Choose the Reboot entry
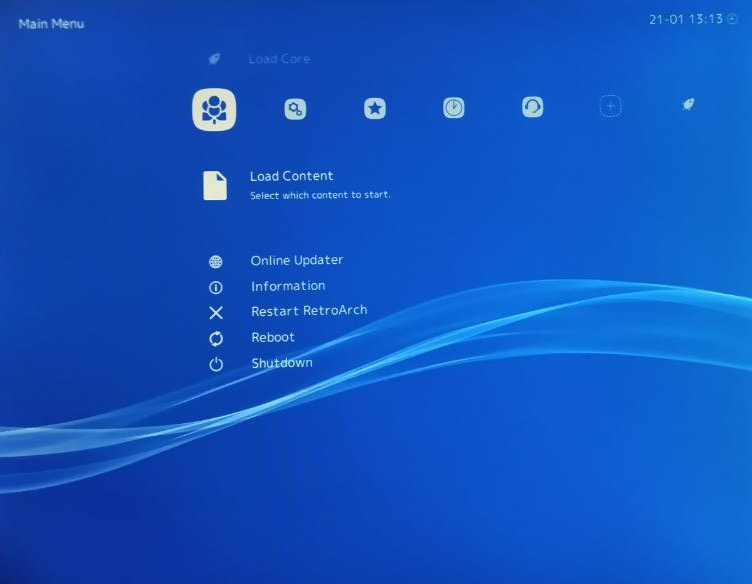Image resolution: width=752 pixels, height=584 pixels. click(x=272, y=337)
